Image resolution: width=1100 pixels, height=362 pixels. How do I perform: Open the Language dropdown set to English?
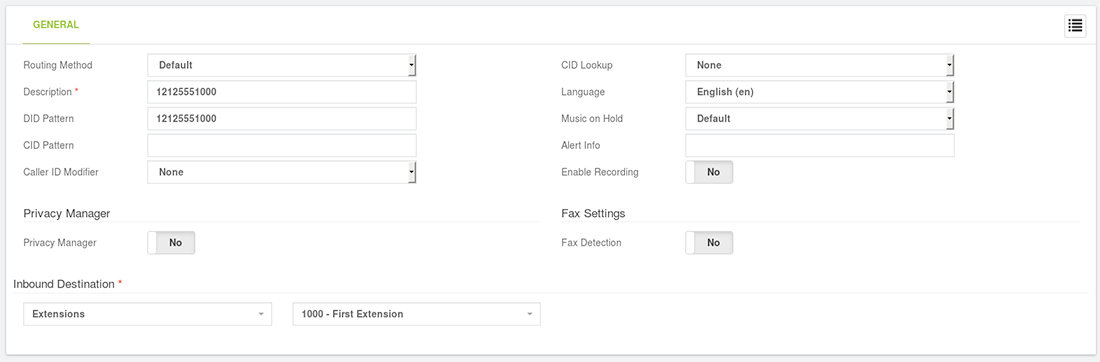[x=819, y=92]
